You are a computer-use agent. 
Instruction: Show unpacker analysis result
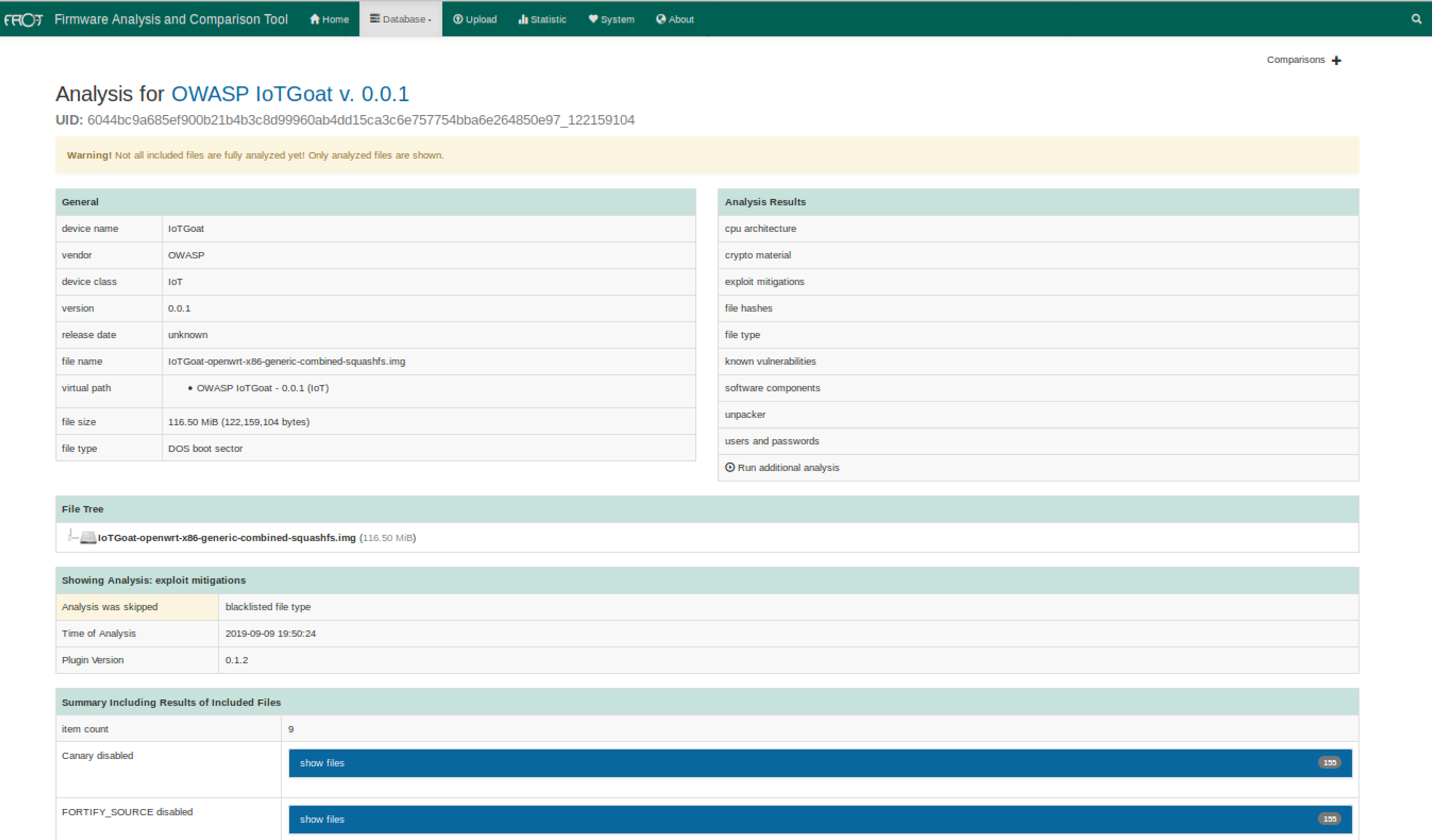1038,414
